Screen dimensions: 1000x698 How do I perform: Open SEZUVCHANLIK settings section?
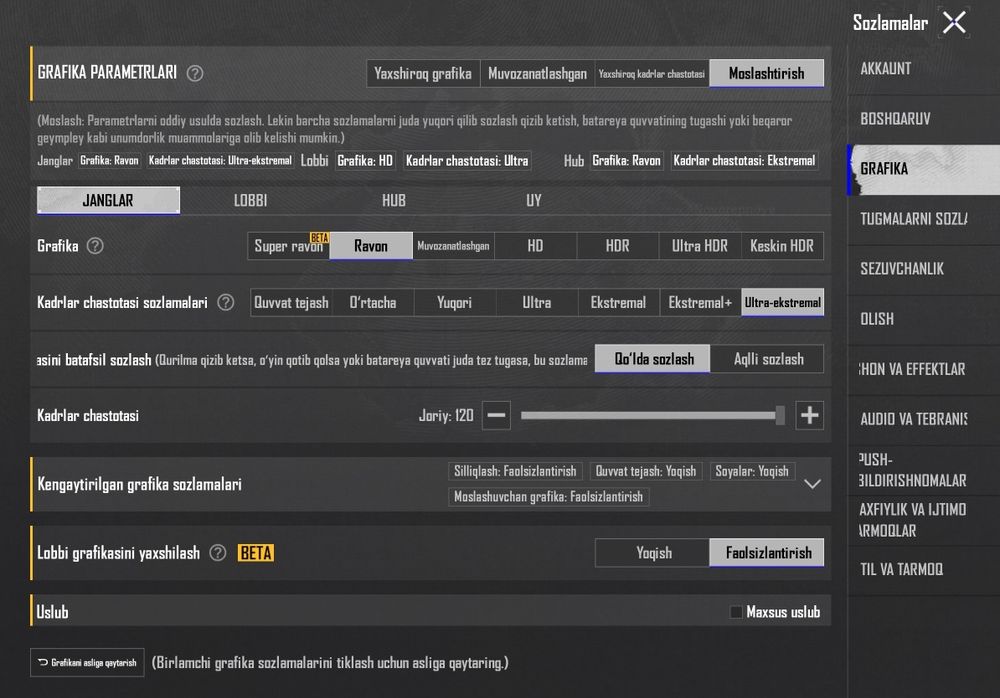923,269
